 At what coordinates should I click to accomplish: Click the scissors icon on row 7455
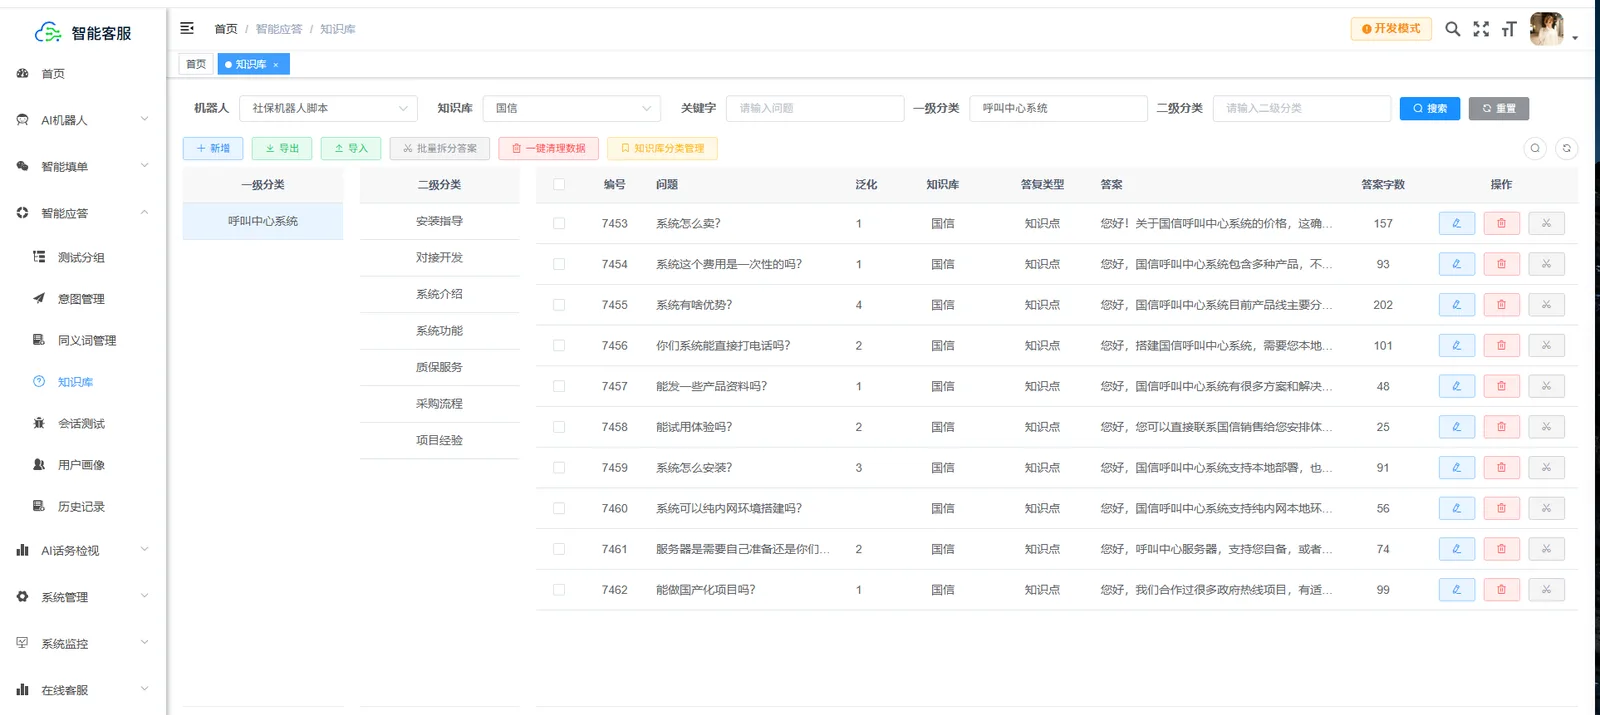point(1546,305)
